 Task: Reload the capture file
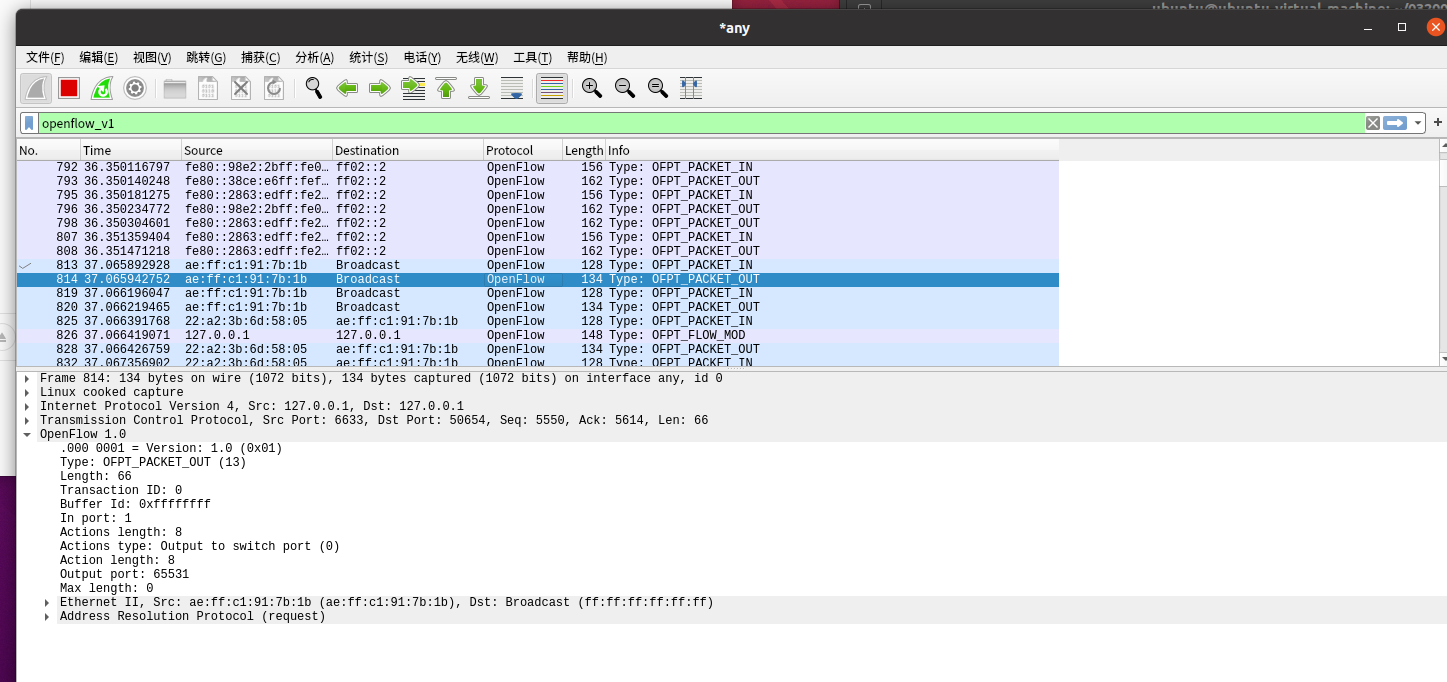click(x=274, y=88)
